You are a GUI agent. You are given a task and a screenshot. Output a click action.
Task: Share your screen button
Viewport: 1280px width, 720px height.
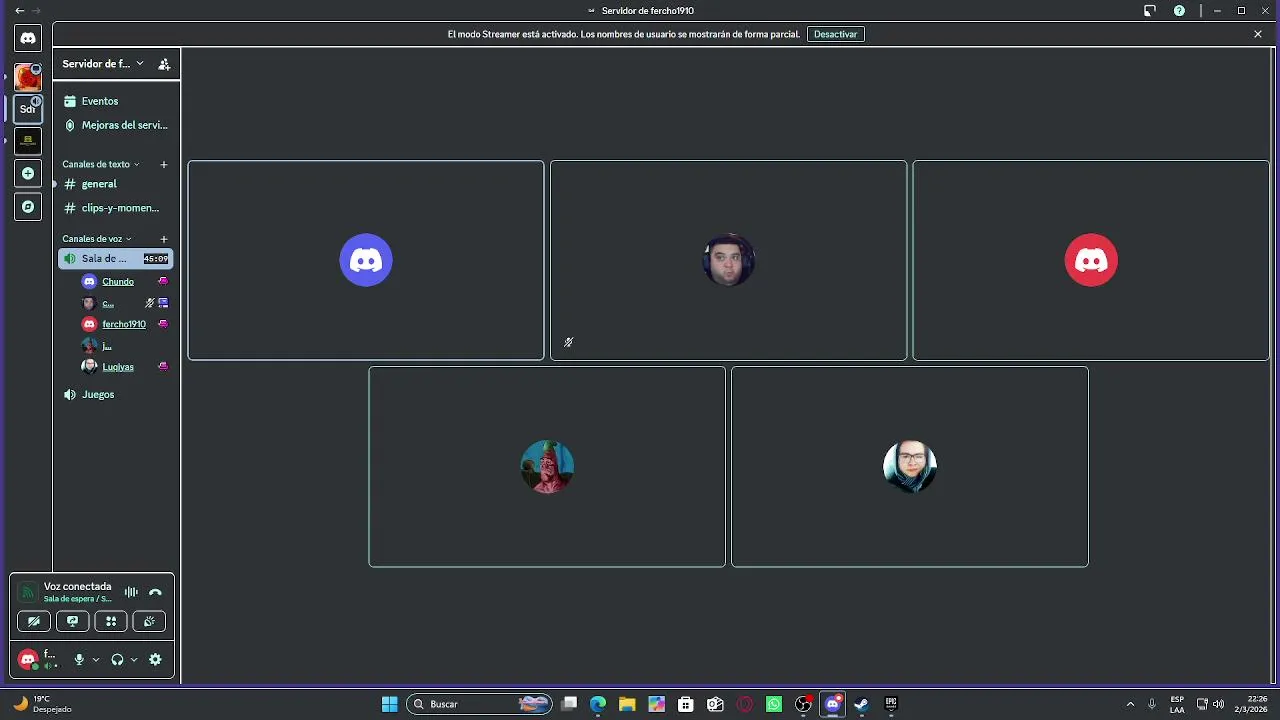click(72, 621)
